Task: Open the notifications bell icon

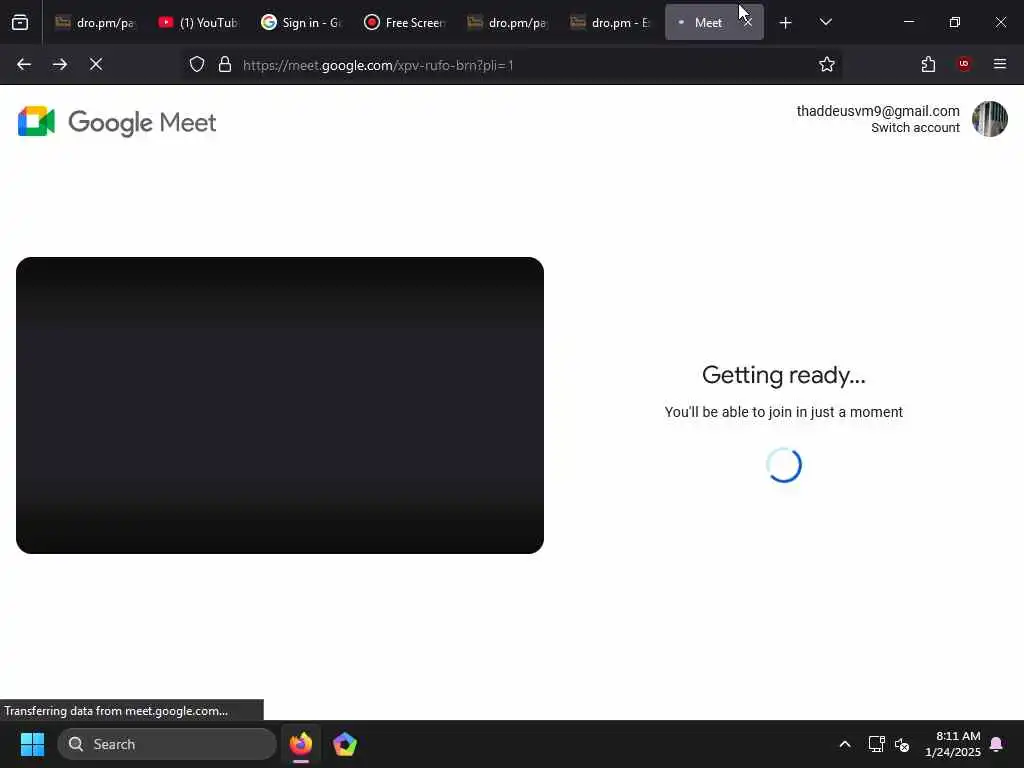Action: [997, 744]
